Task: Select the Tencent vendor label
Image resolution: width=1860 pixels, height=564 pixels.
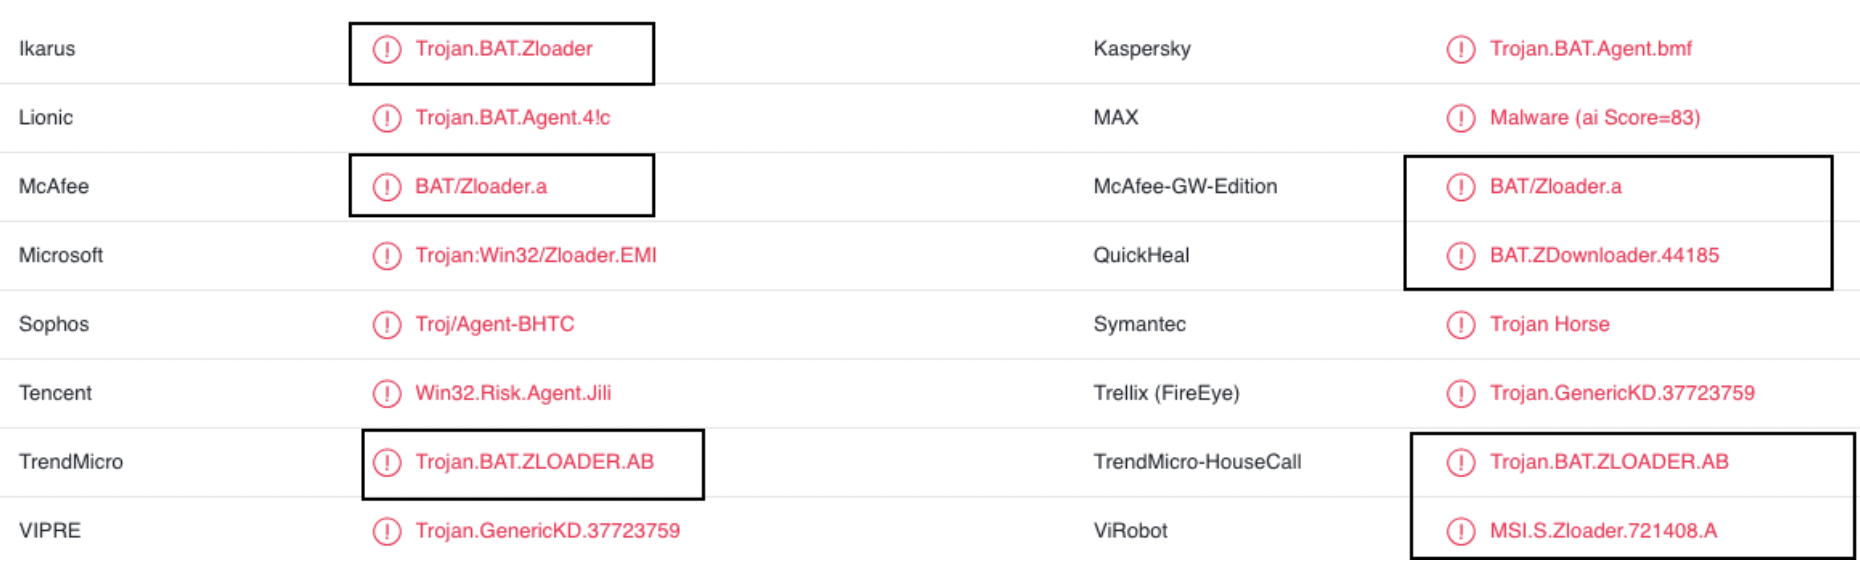Action: (55, 393)
